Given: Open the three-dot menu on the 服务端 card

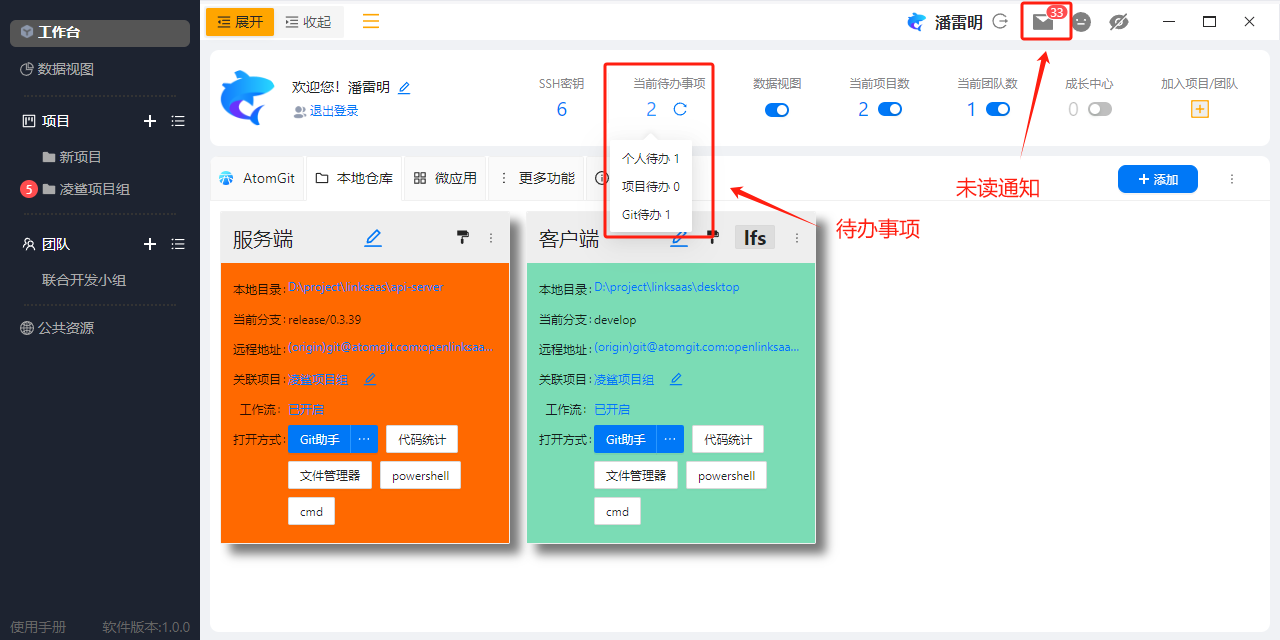Looking at the screenshot, I should pyautogui.click(x=491, y=238).
